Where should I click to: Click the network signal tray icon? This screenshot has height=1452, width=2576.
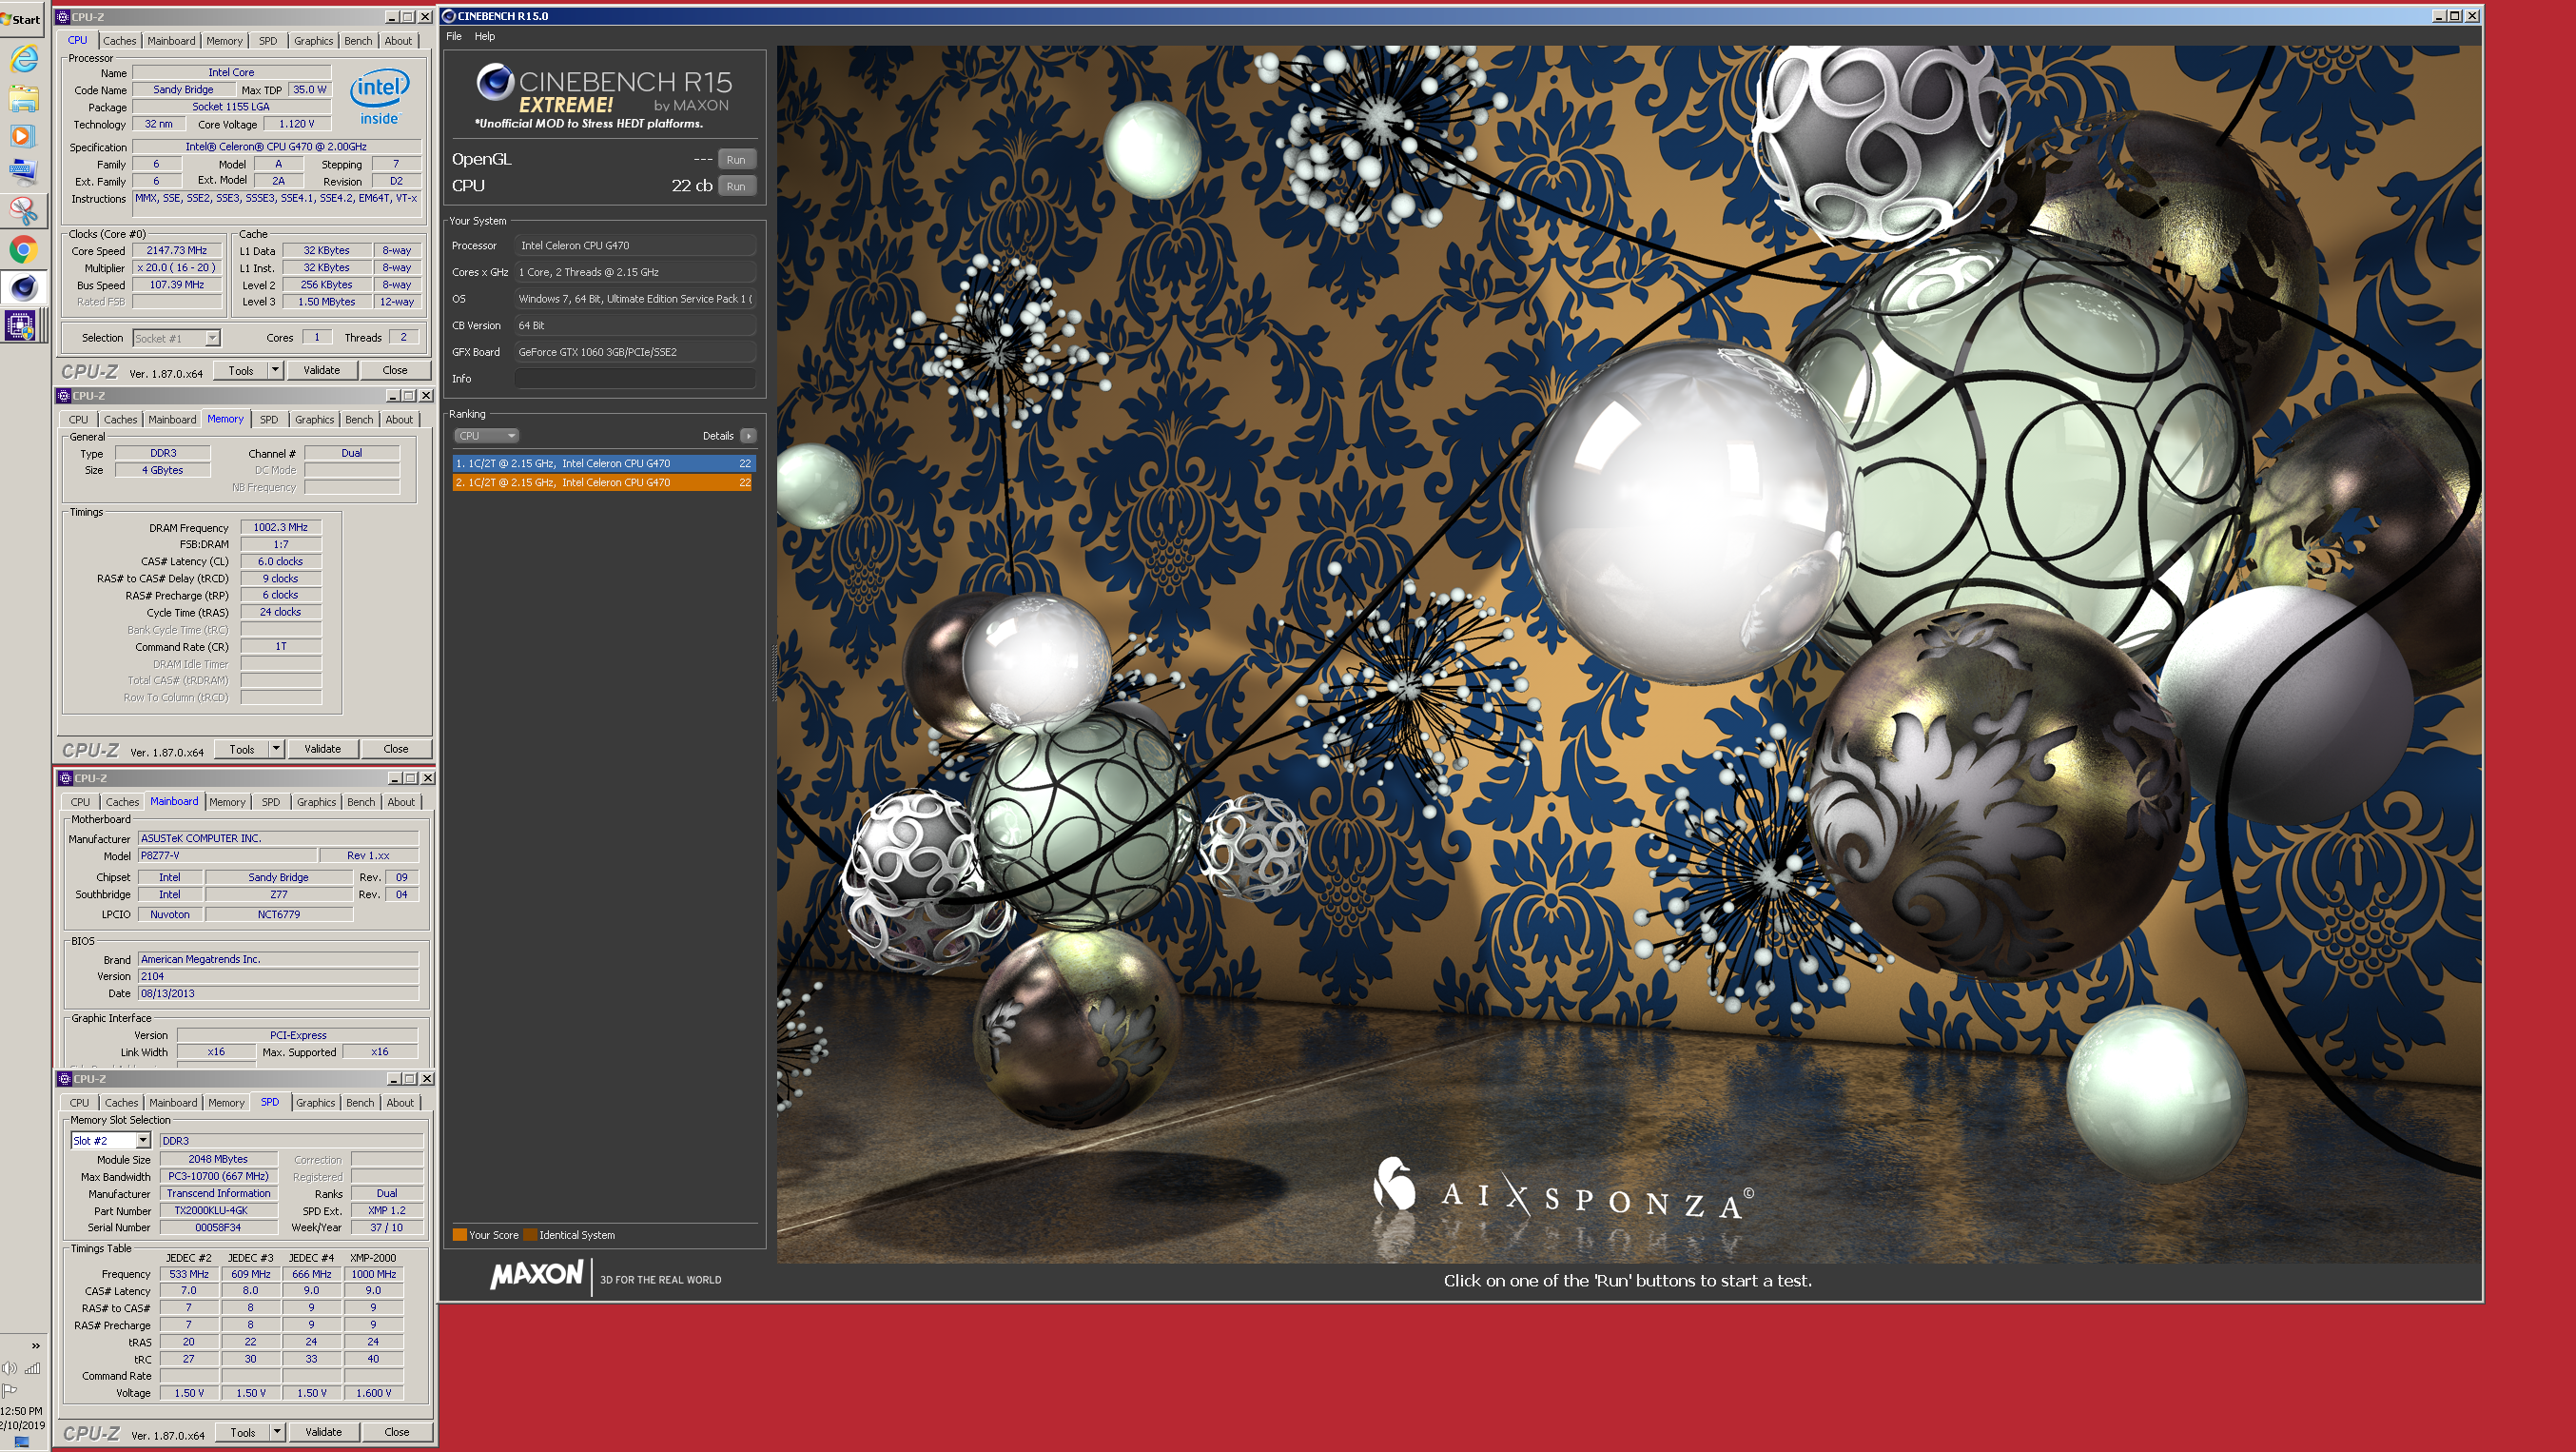click(x=33, y=1368)
